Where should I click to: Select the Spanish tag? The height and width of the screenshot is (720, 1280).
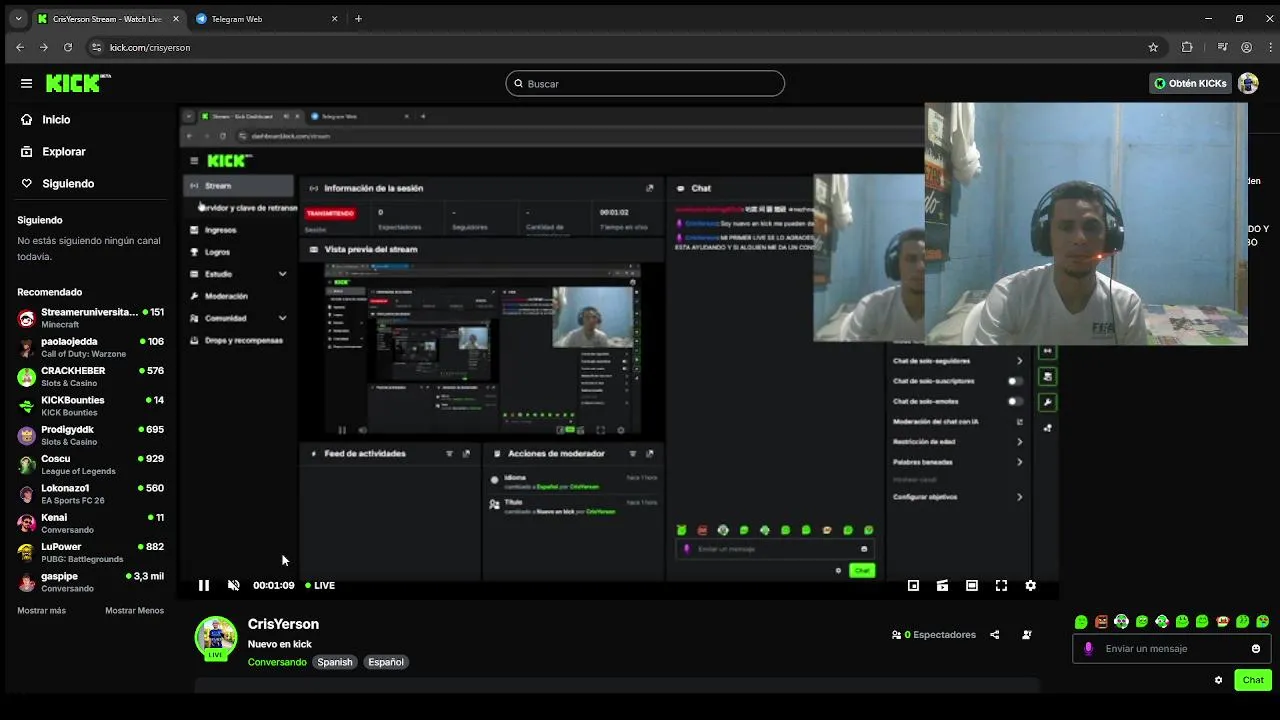[335, 662]
